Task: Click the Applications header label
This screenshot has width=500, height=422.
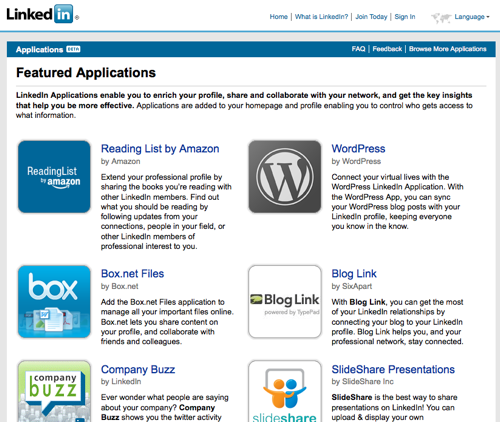Action: [39, 50]
